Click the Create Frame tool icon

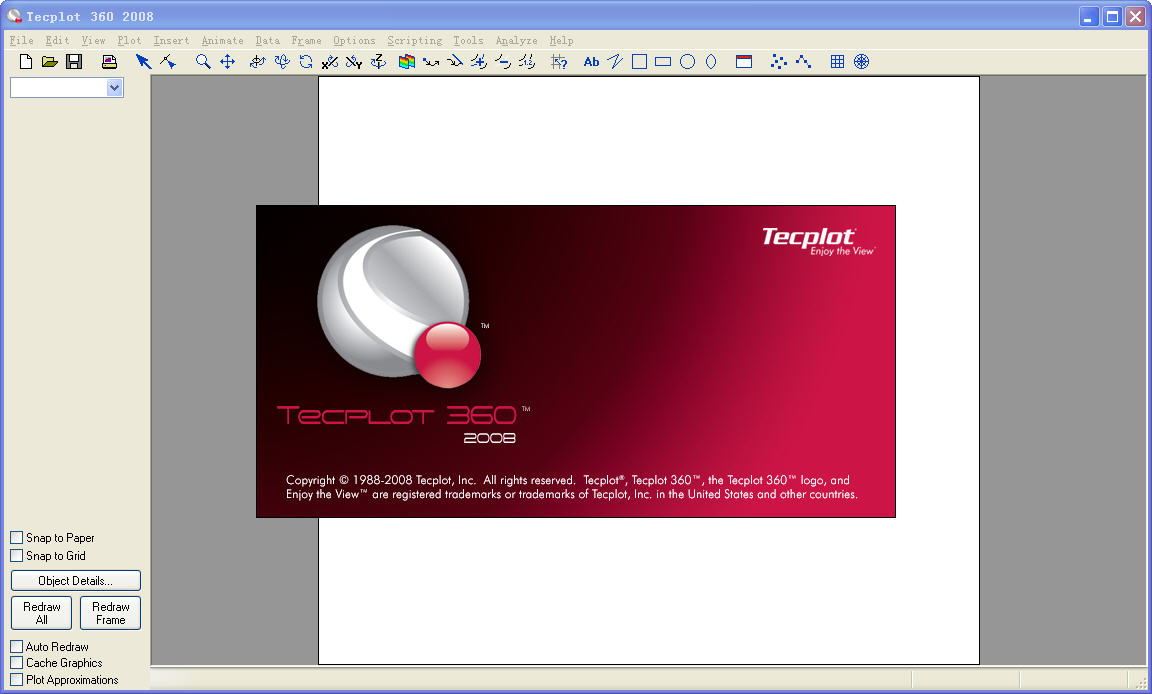tap(744, 62)
